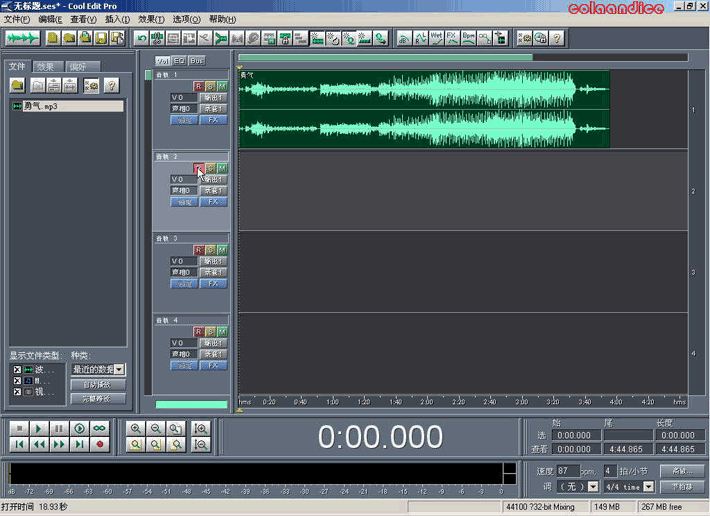Click the horizontal zoom in magnifier
The width and height of the screenshot is (710, 516).
(136, 428)
